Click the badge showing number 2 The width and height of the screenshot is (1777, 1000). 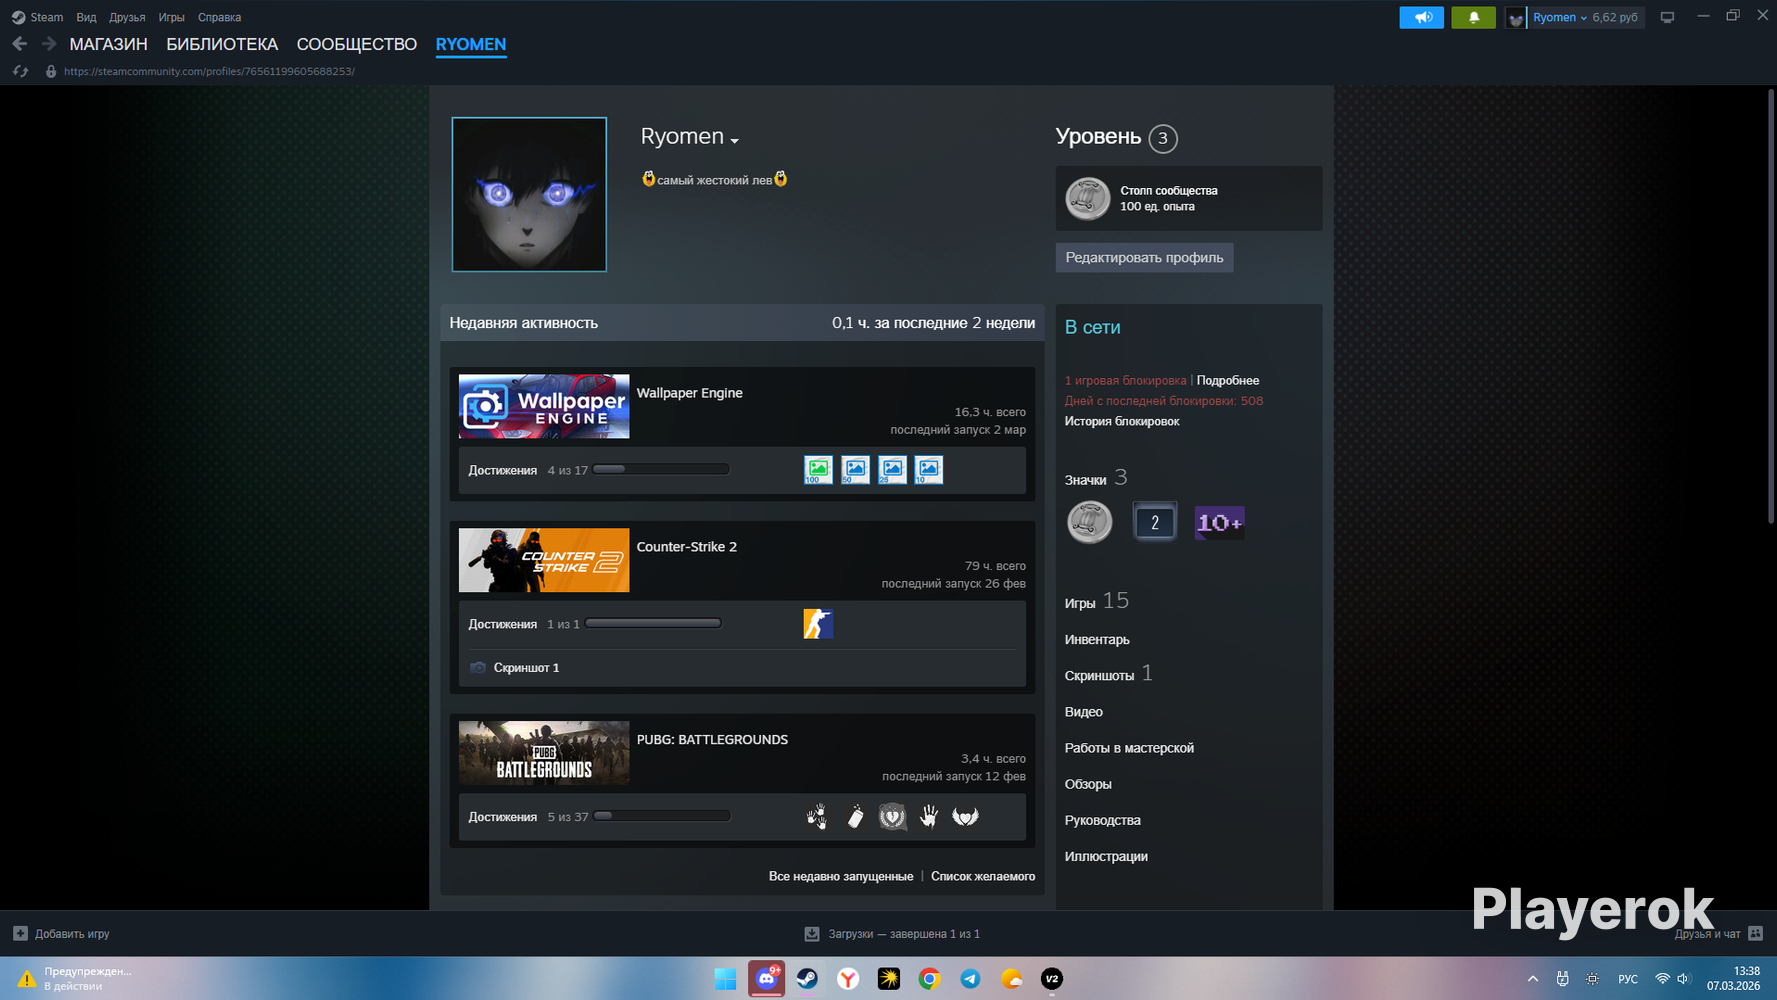[x=1154, y=522]
